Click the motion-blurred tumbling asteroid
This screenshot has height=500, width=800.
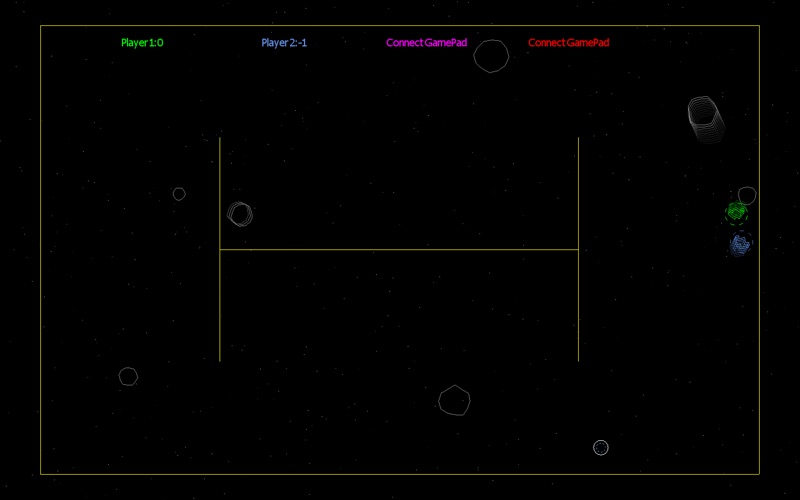click(x=706, y=119)
